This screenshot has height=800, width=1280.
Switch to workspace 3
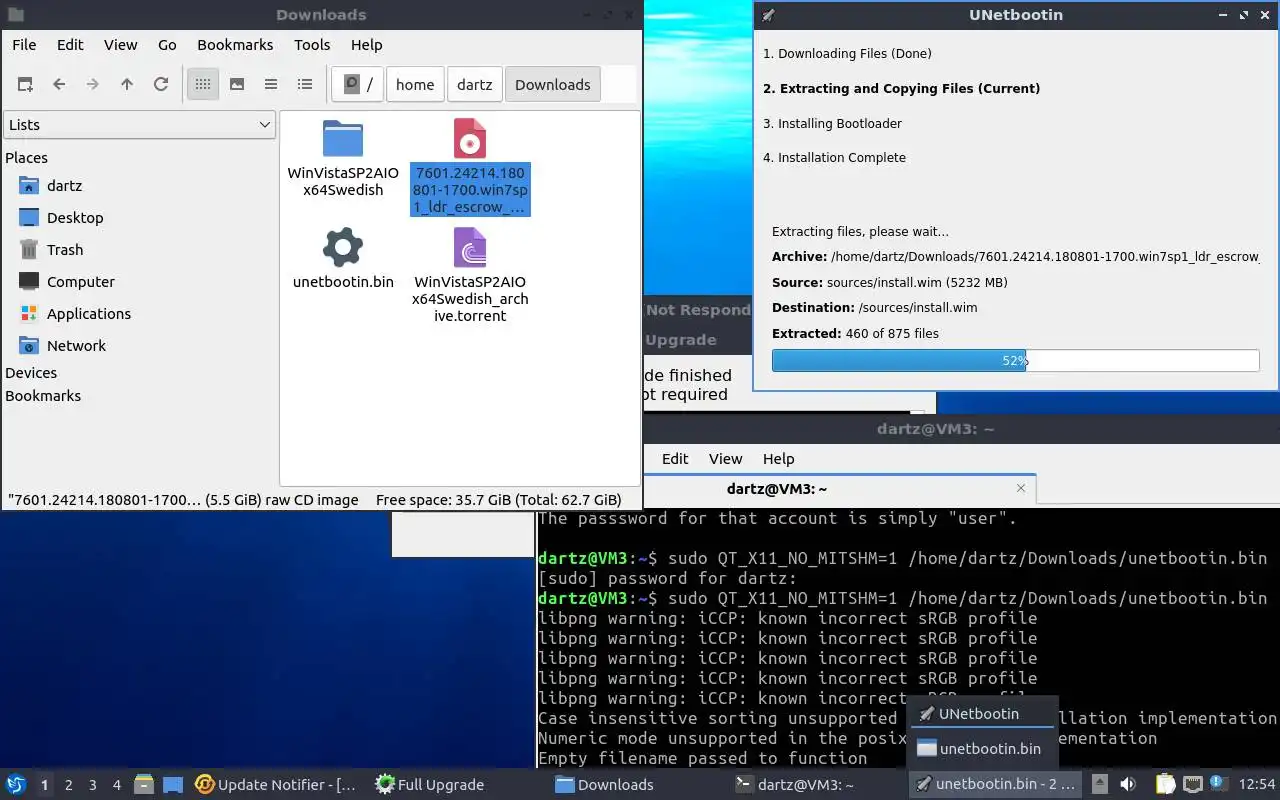[92, 785]
